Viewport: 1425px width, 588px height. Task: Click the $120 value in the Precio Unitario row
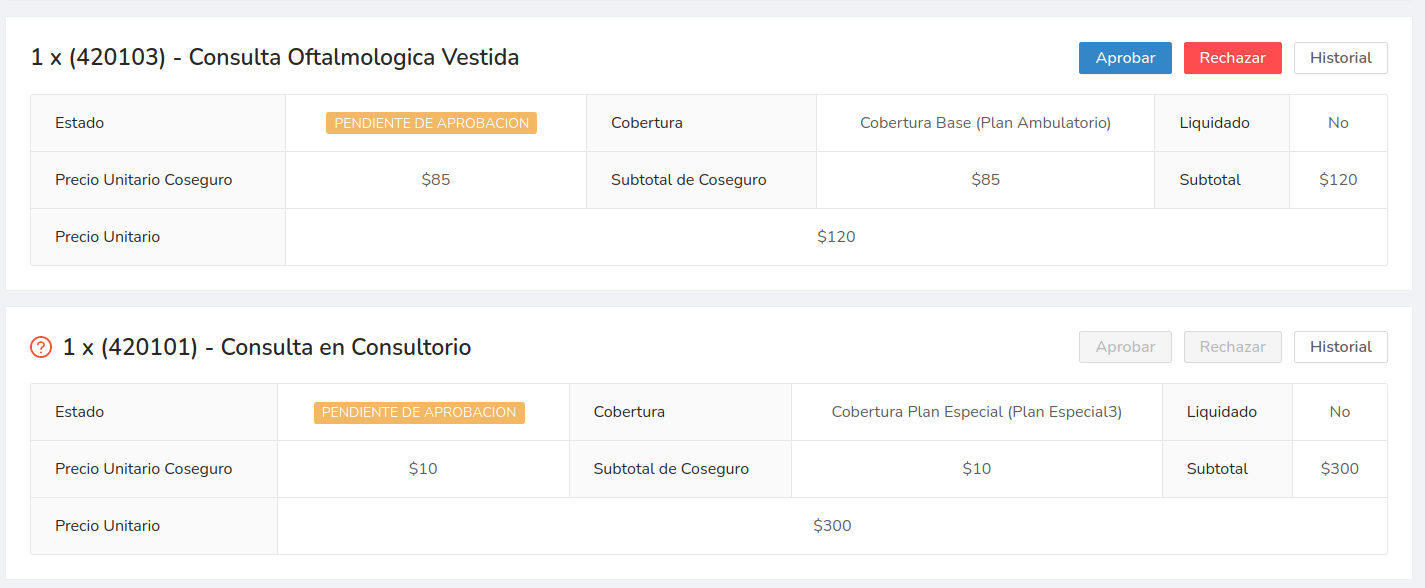pos(836,237)
